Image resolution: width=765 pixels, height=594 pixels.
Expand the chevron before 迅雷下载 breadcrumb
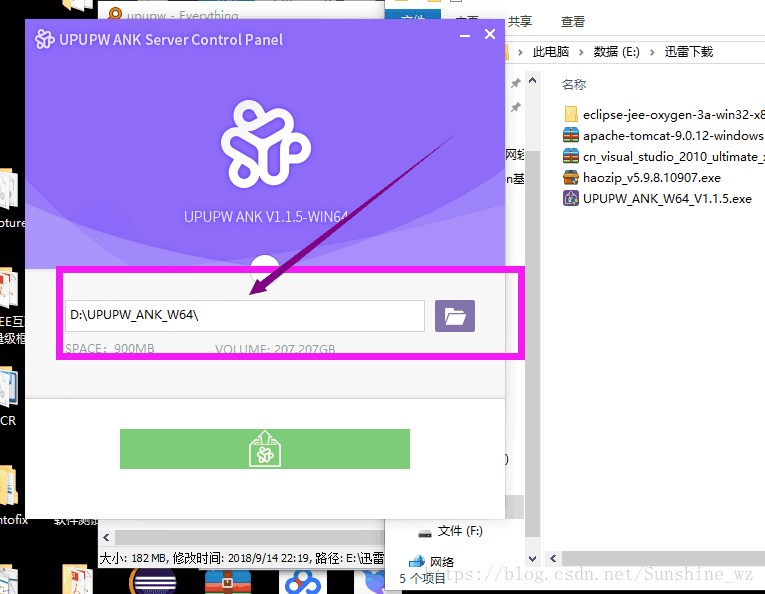point(652,52)
